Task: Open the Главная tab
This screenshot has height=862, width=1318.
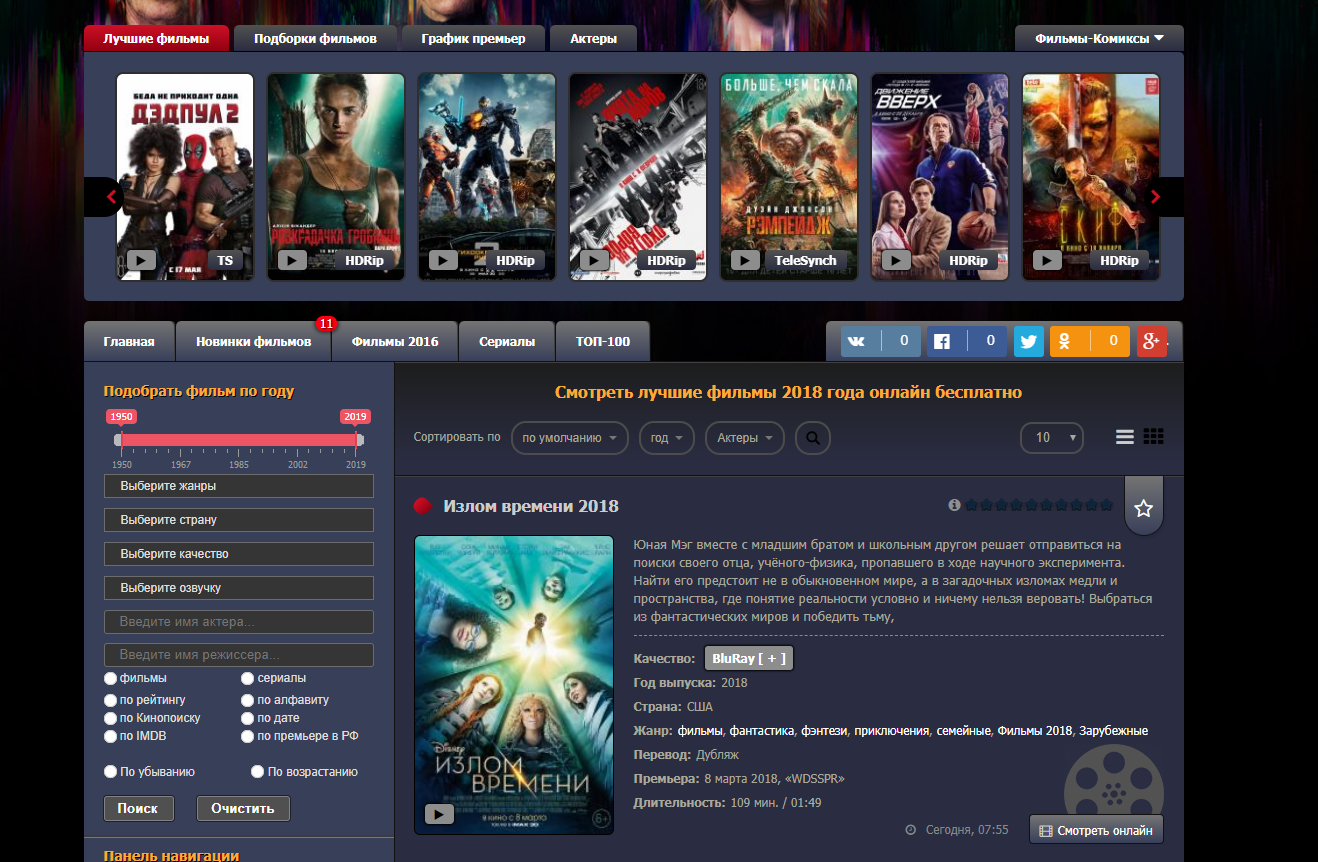Action: pos(129,342)
